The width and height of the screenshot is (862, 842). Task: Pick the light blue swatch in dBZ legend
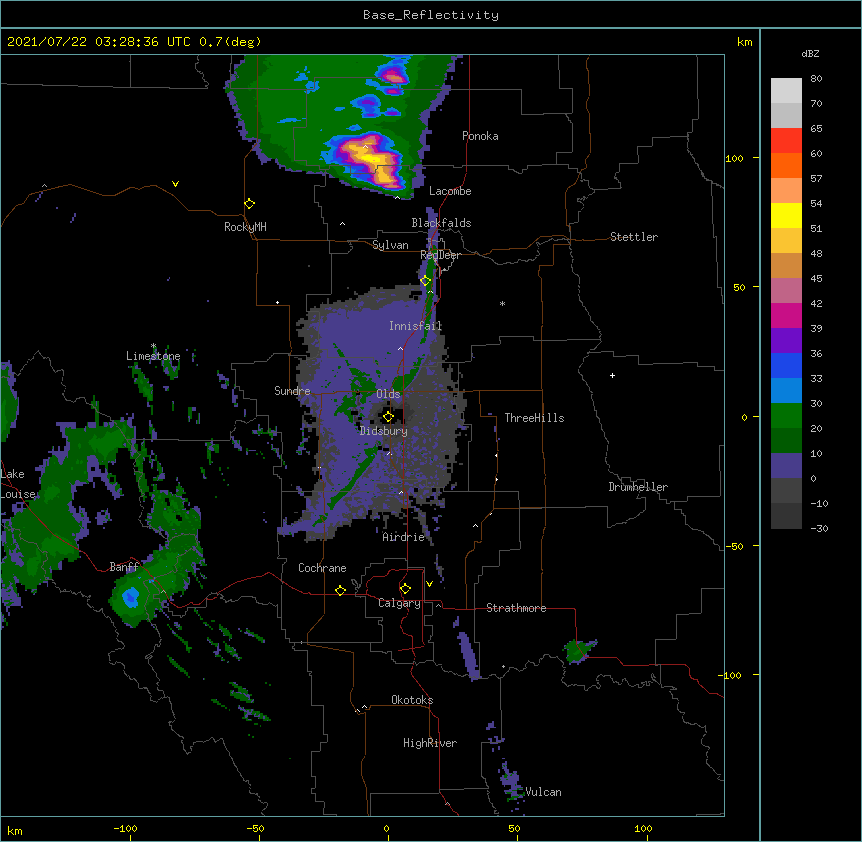(786, 390)
